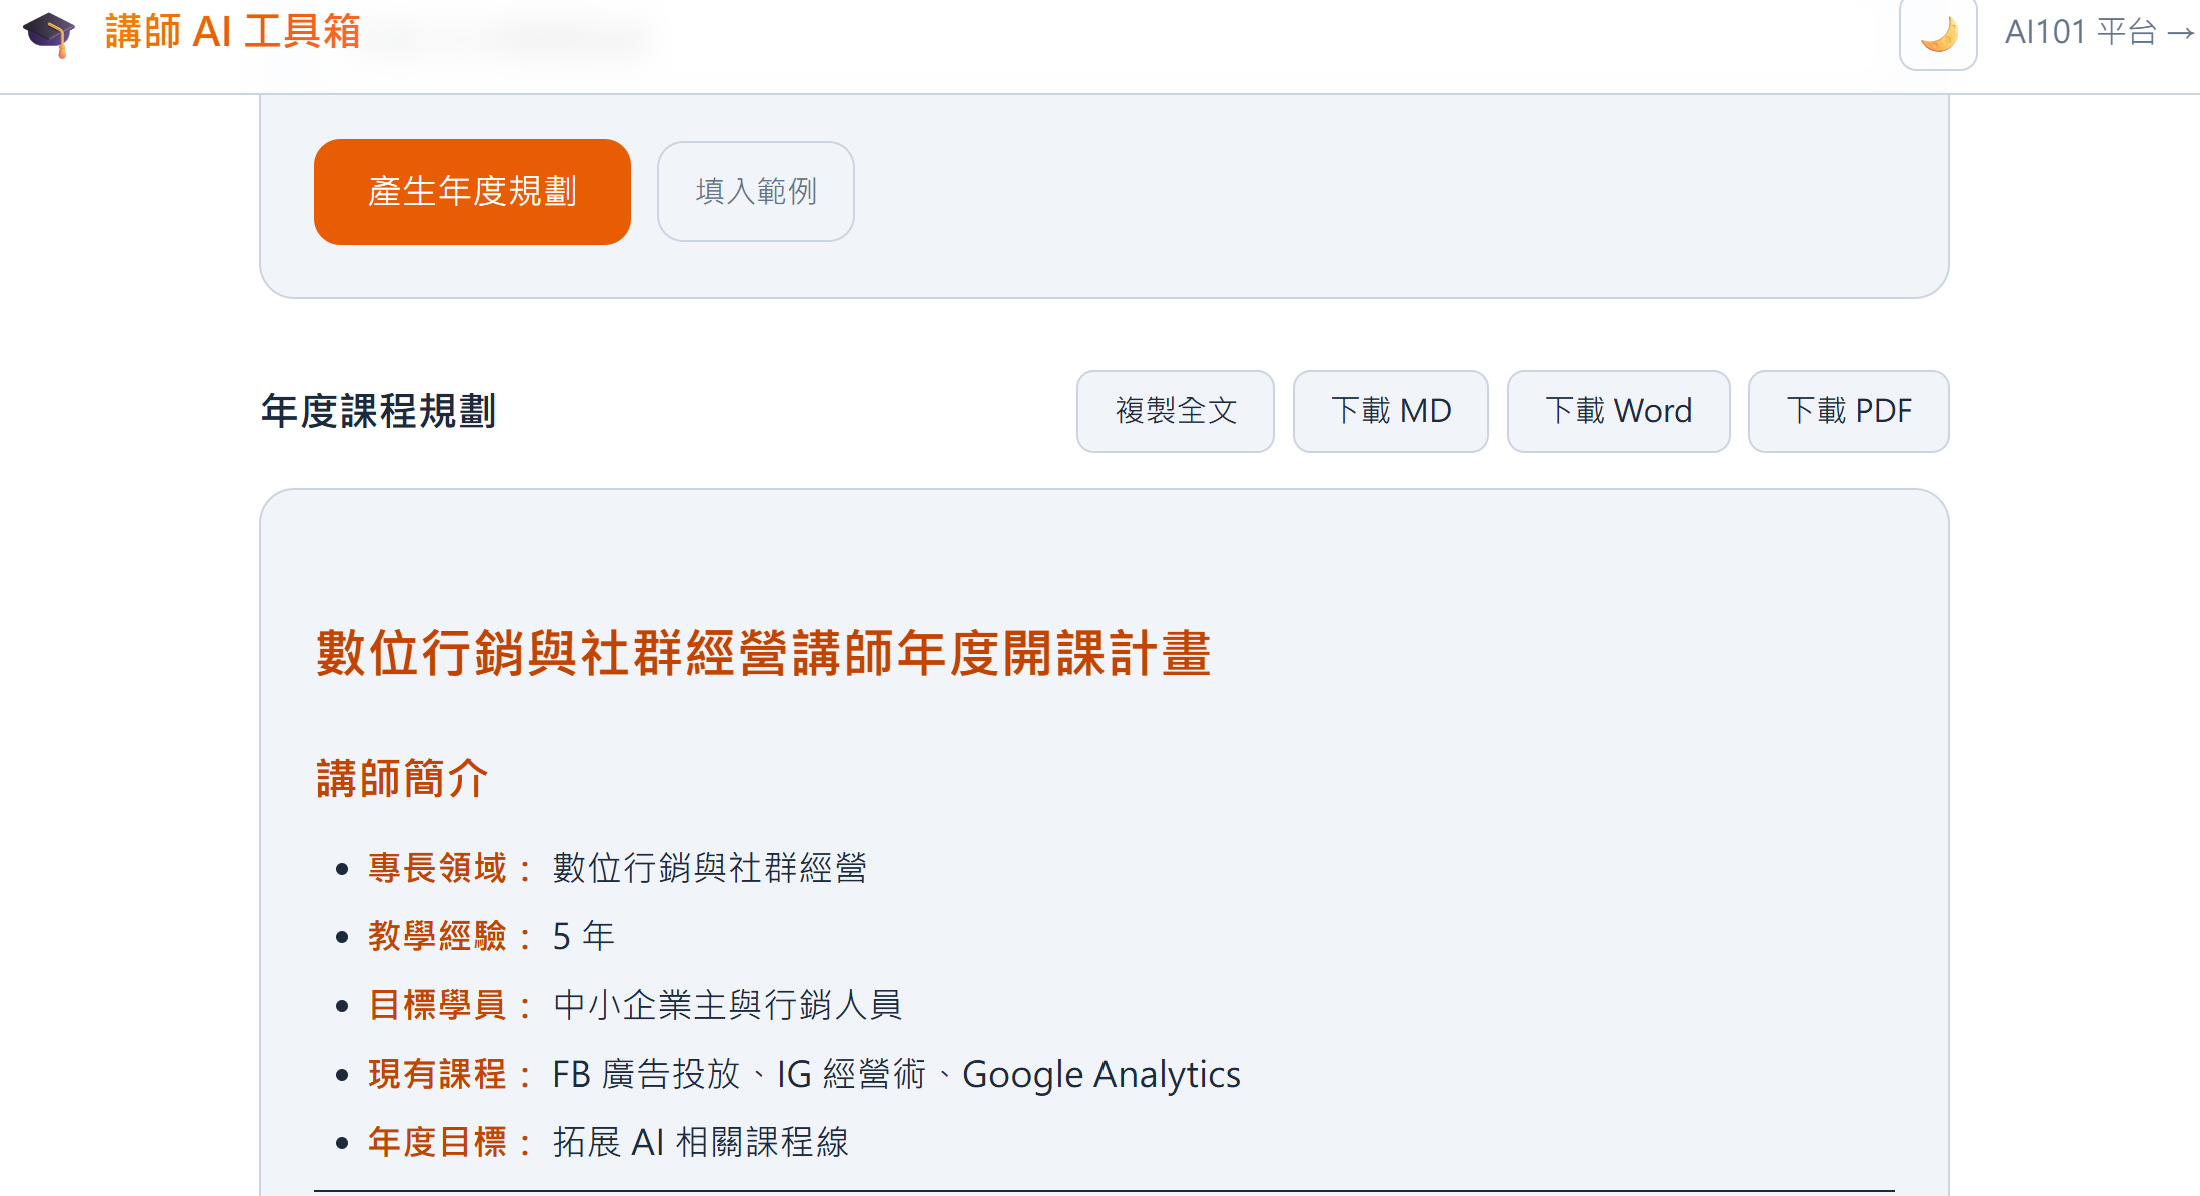Click the 現有課程 label

click(x=438, y=1074)
